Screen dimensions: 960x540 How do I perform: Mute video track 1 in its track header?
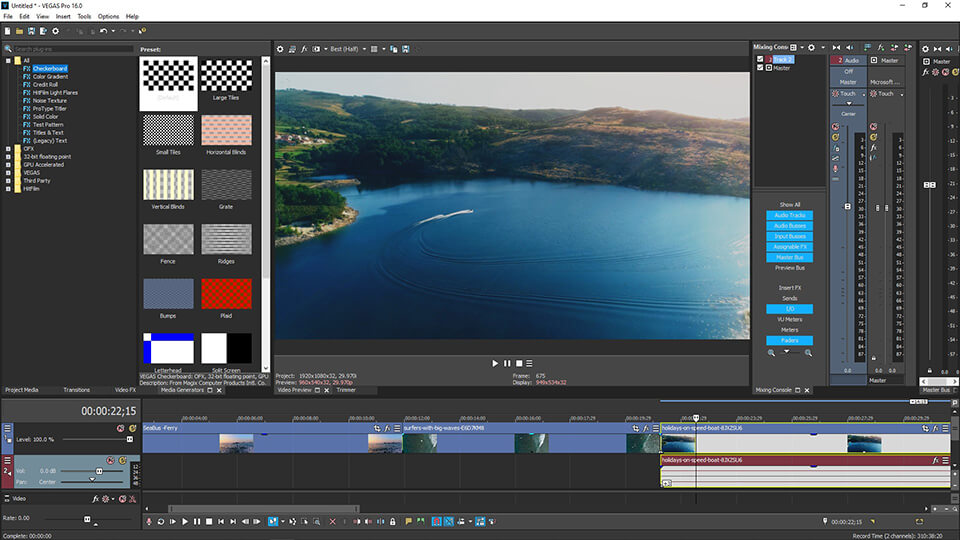click(x=121, y=429)
